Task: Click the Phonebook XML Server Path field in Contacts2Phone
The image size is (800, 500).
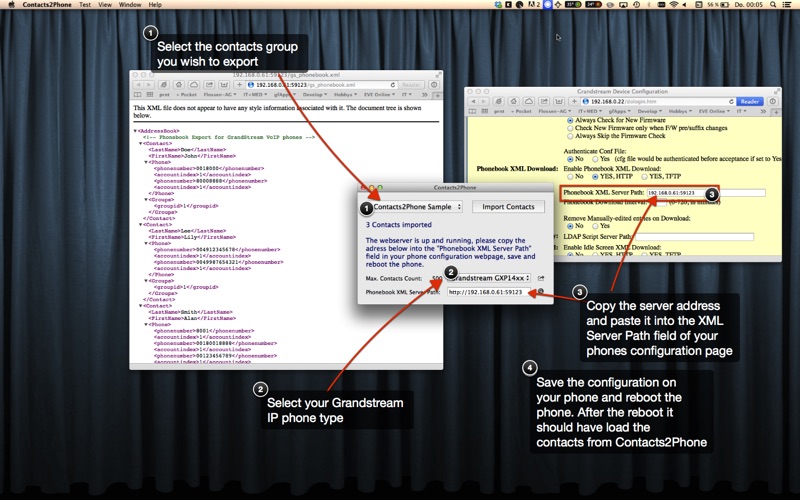Action: pos(488,292)
